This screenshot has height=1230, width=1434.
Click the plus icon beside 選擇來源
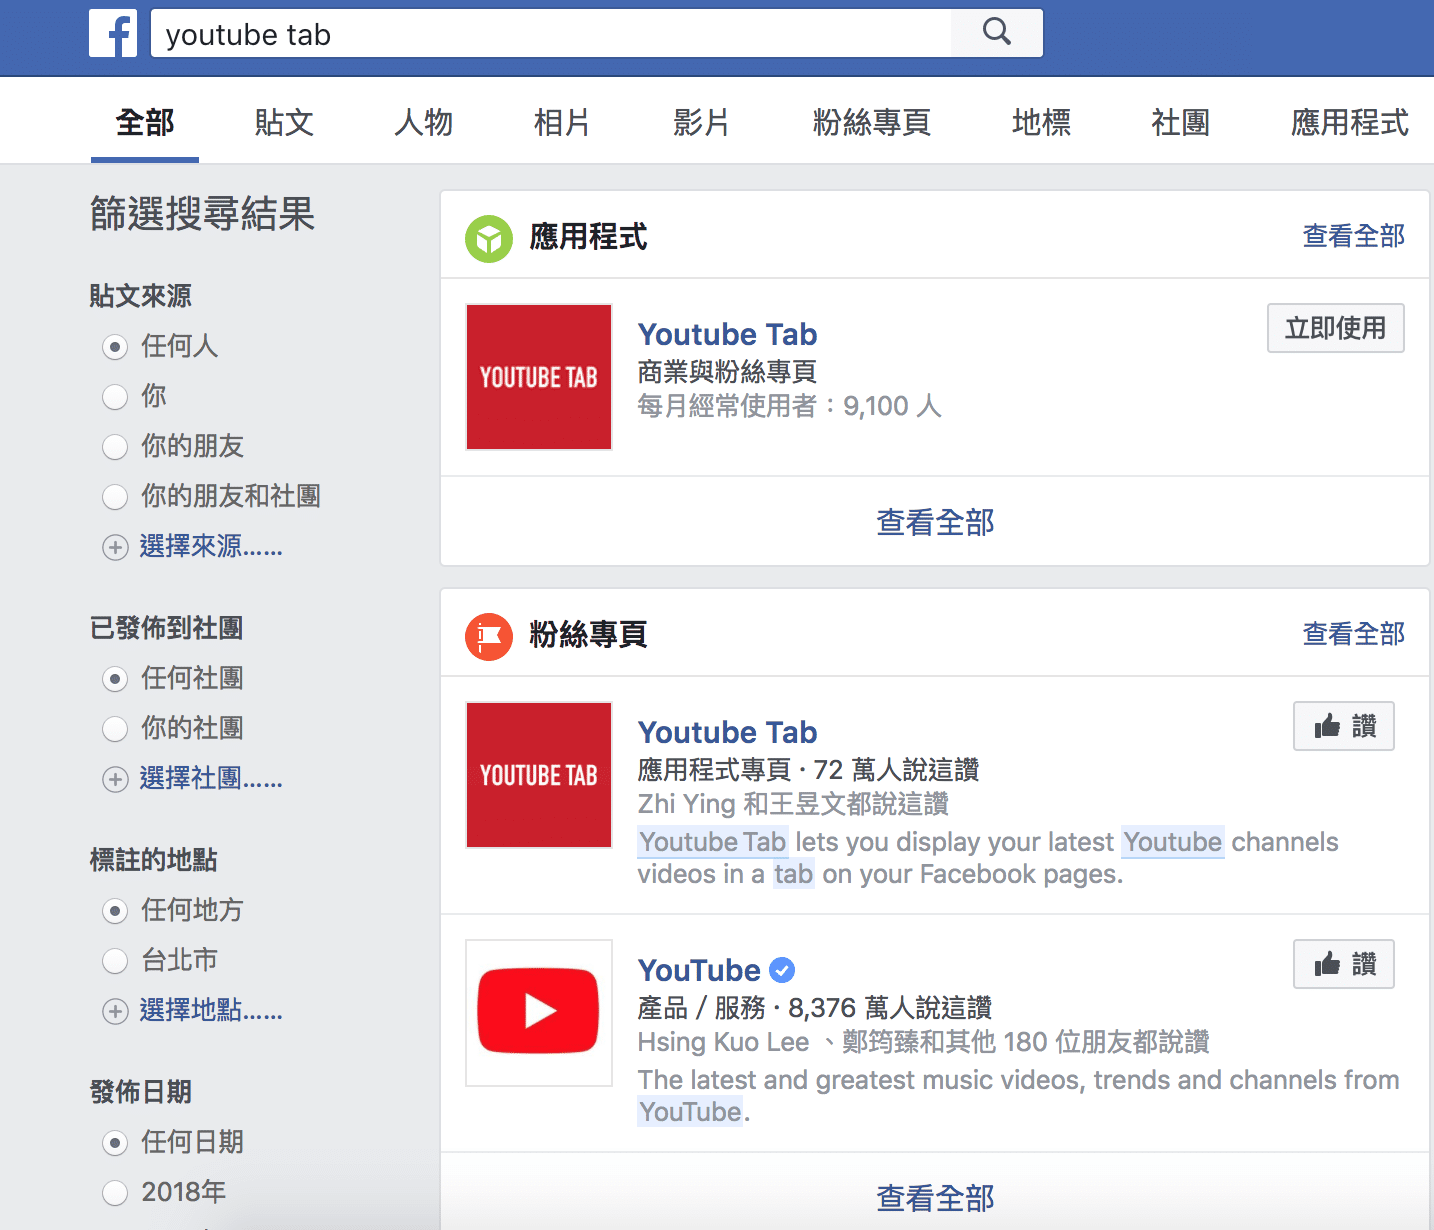pos(116,547)
